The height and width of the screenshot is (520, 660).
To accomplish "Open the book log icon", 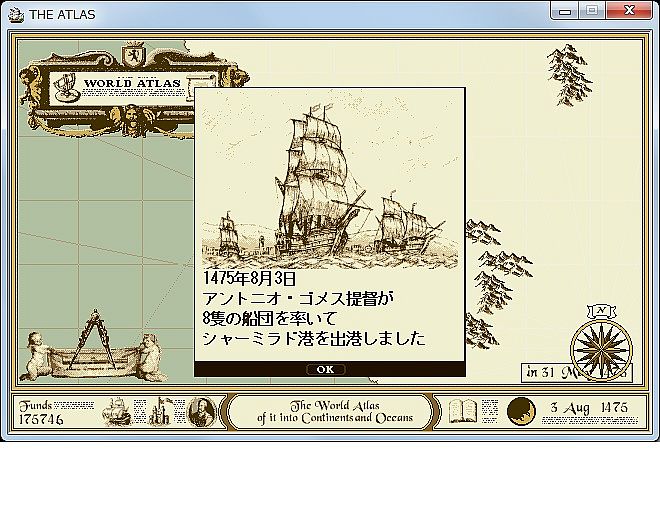I will coord(463,411).
